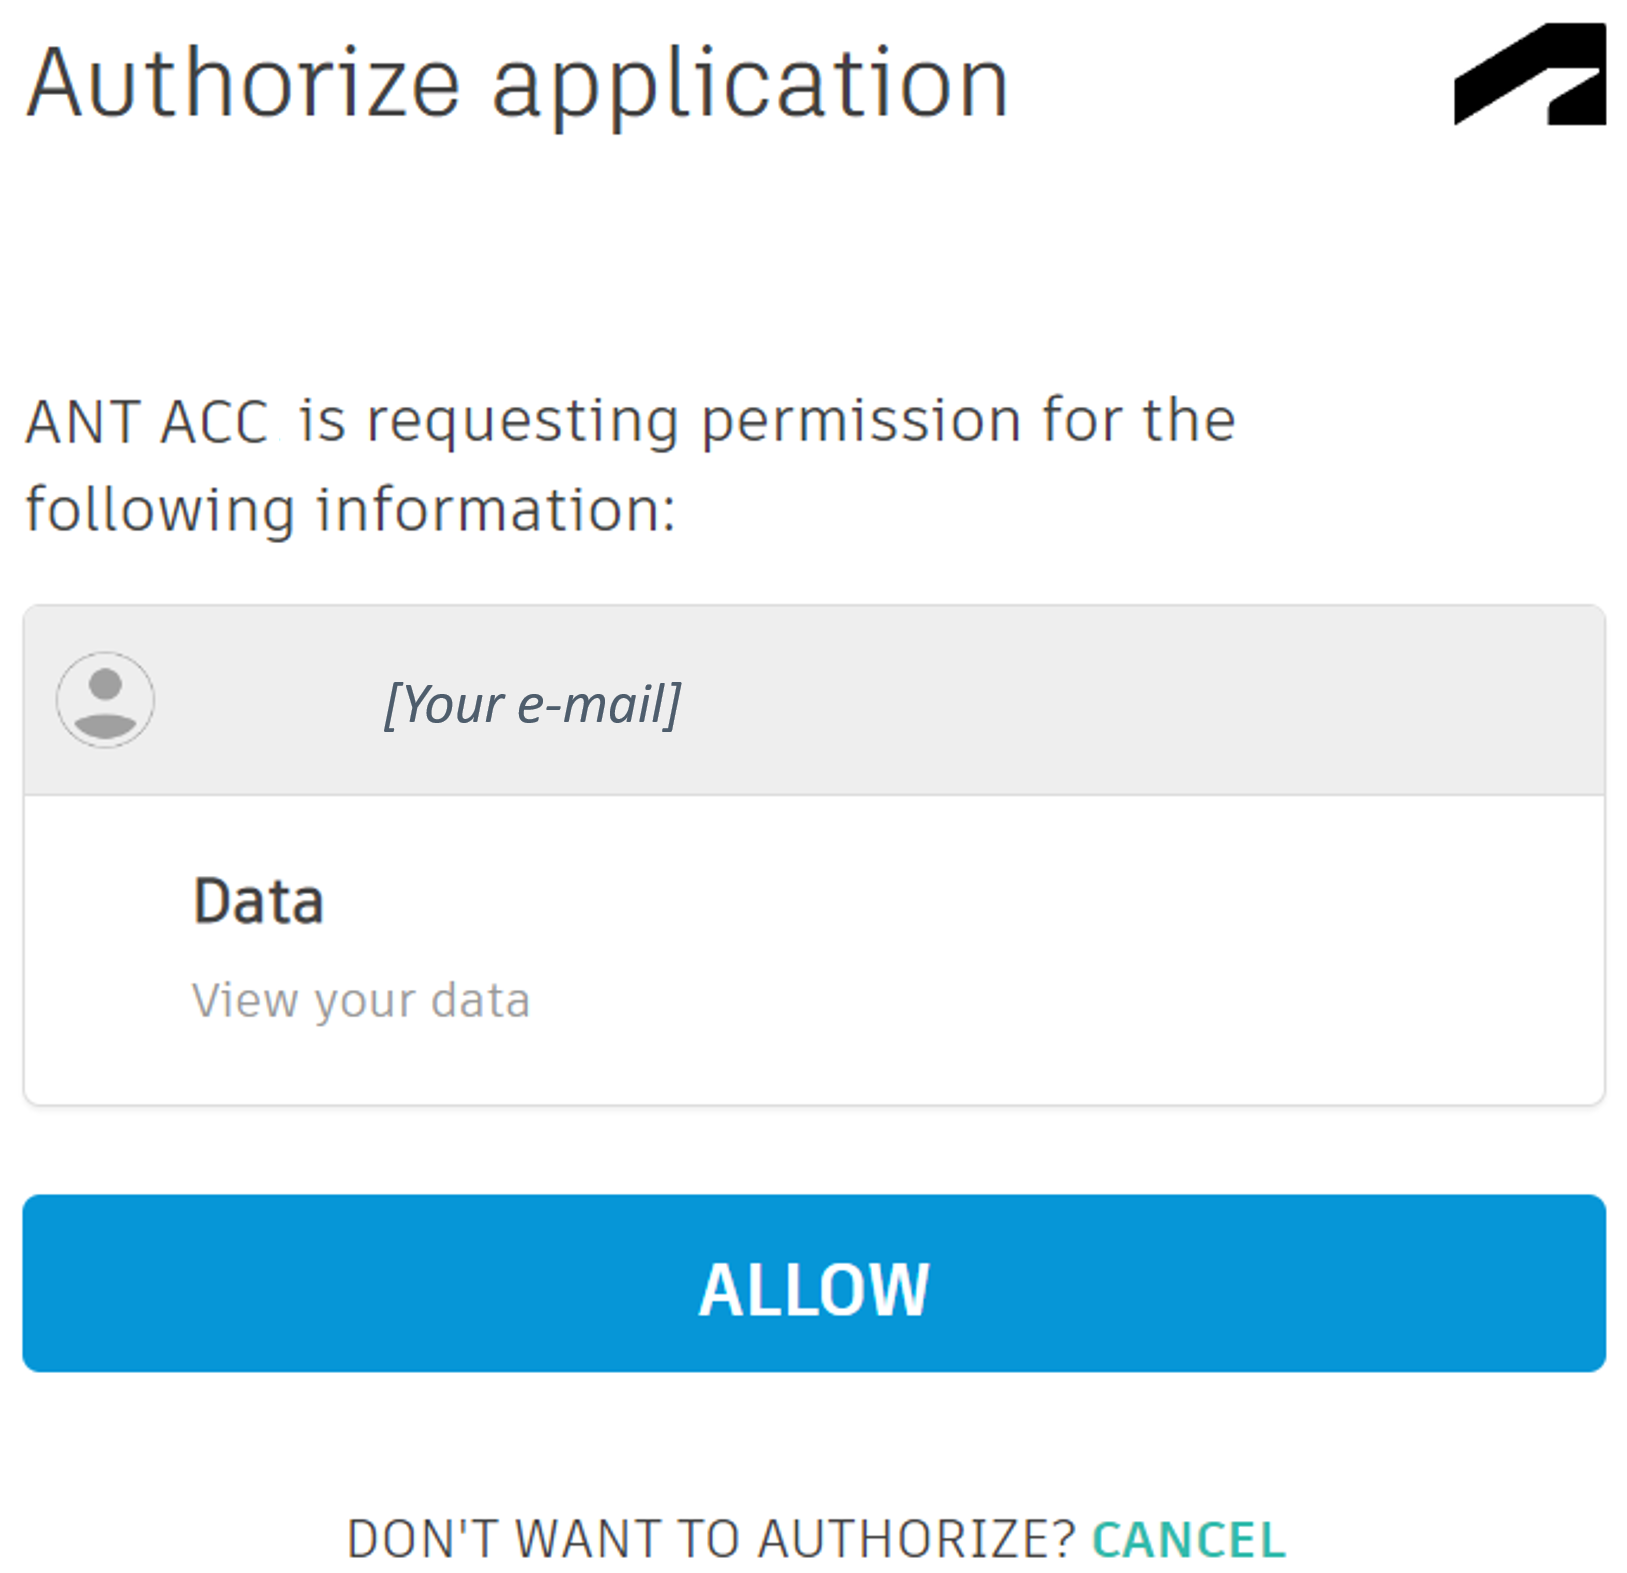This screenshot has width=1627, height=1573.
Task: Click the 'Authorize application' page title
Action: click(x=517, y=85)
